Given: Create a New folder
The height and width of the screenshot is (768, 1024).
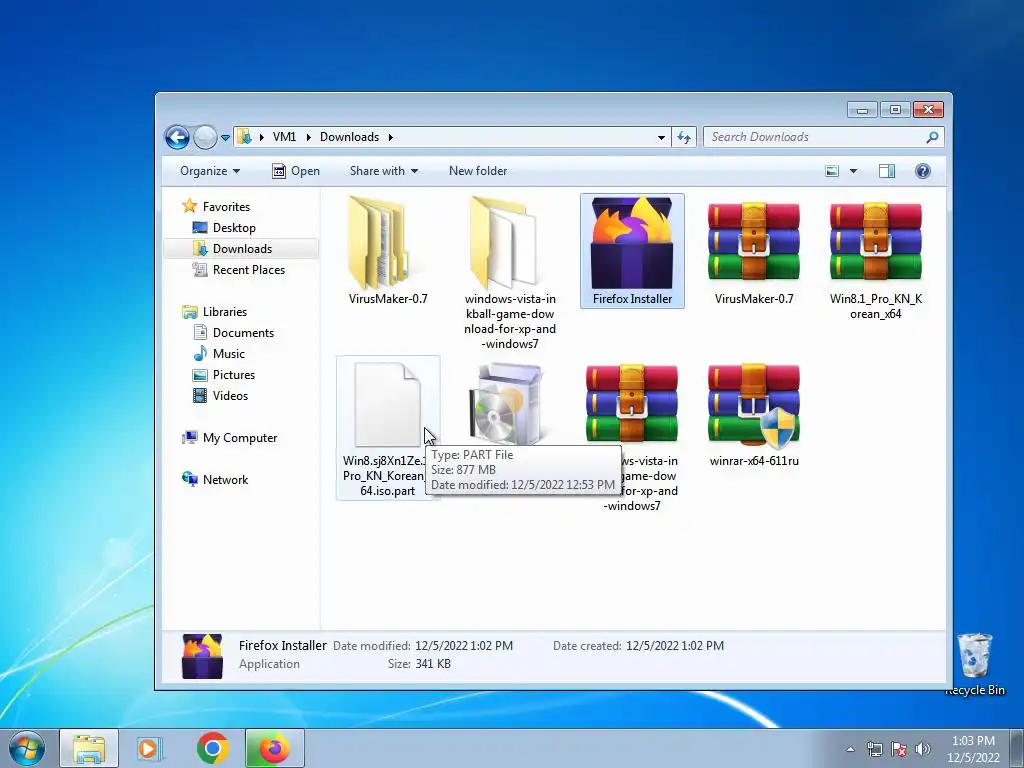Looking at the screenshot, I should (x=478, y=171).
